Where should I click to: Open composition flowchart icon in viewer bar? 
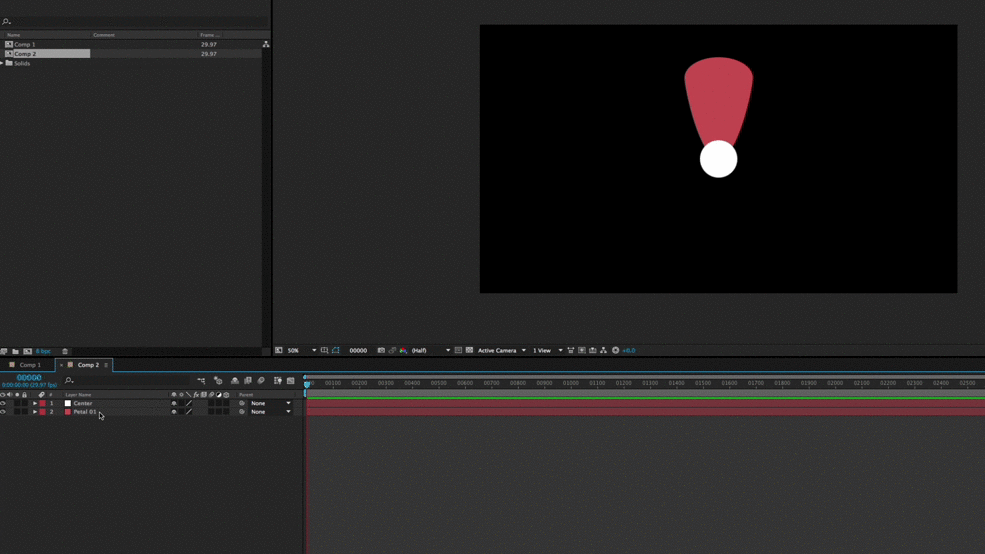(x=603, y=350)
